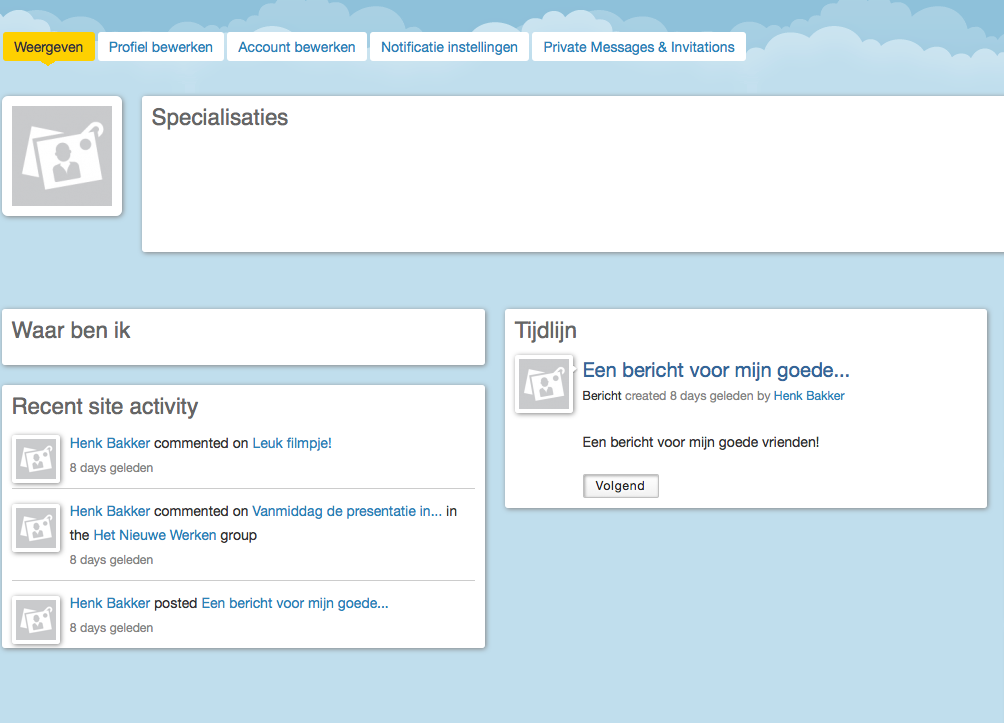Open the Vanmiddag de presentatie in... post
This screenshot has height=723, width=1004.
346,510
